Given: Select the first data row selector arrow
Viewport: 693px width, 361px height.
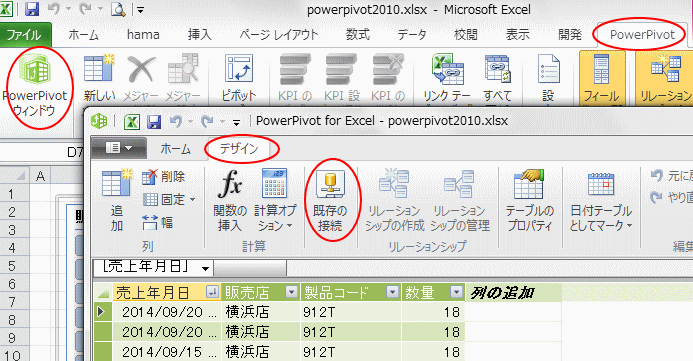Looking at the screenshot, I should point(103,312).
